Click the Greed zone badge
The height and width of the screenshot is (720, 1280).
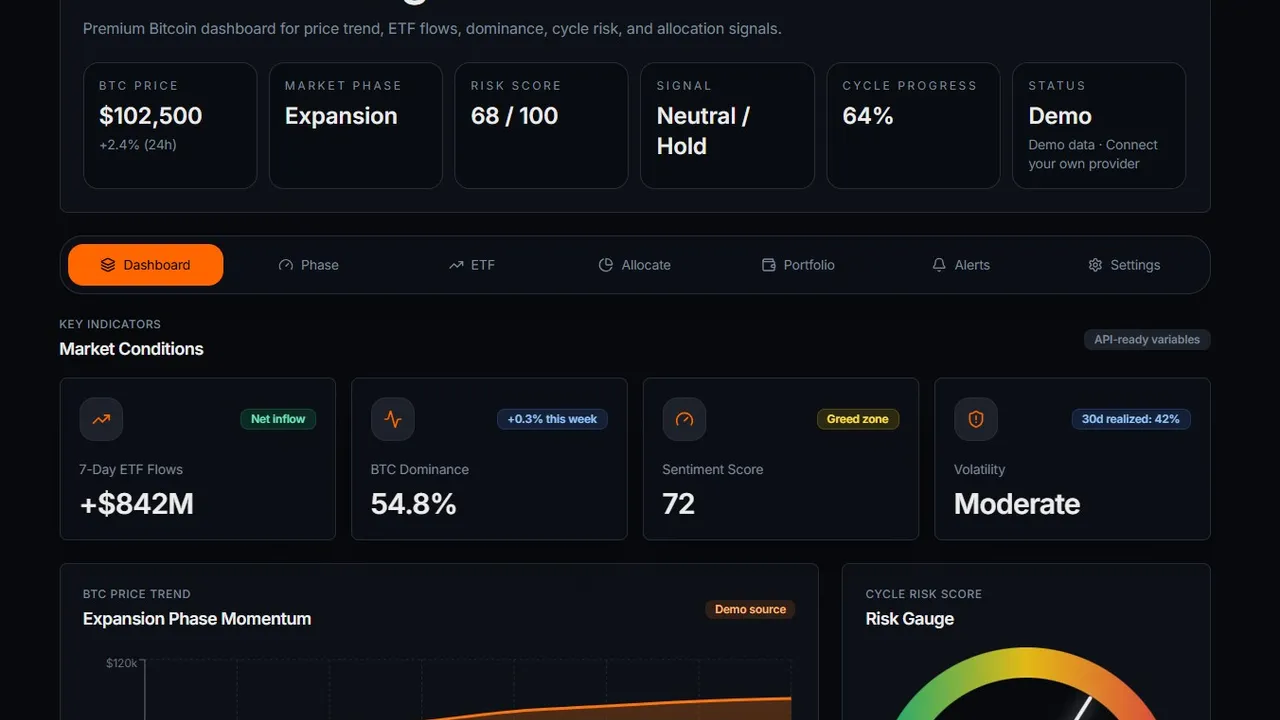pos(857,419)
